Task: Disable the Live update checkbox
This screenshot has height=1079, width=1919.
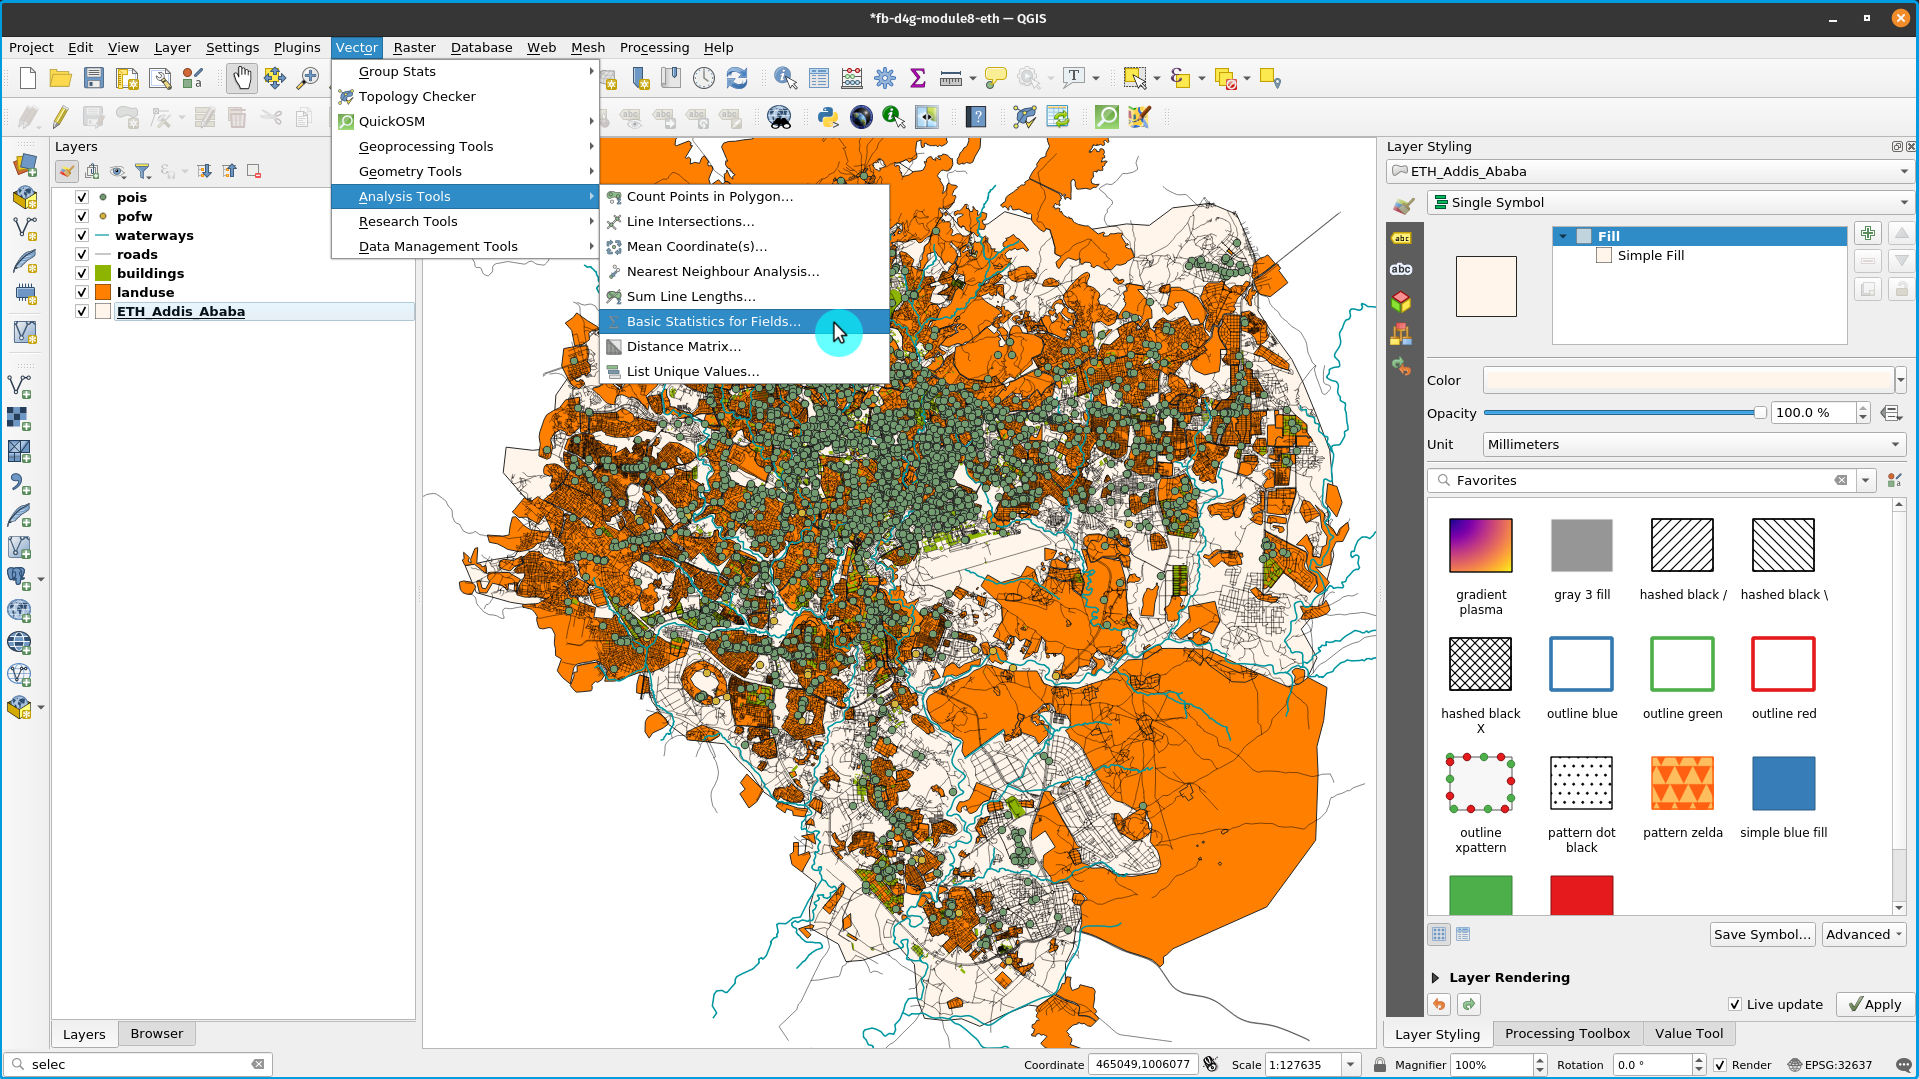Action: tap(1735, 1005)
